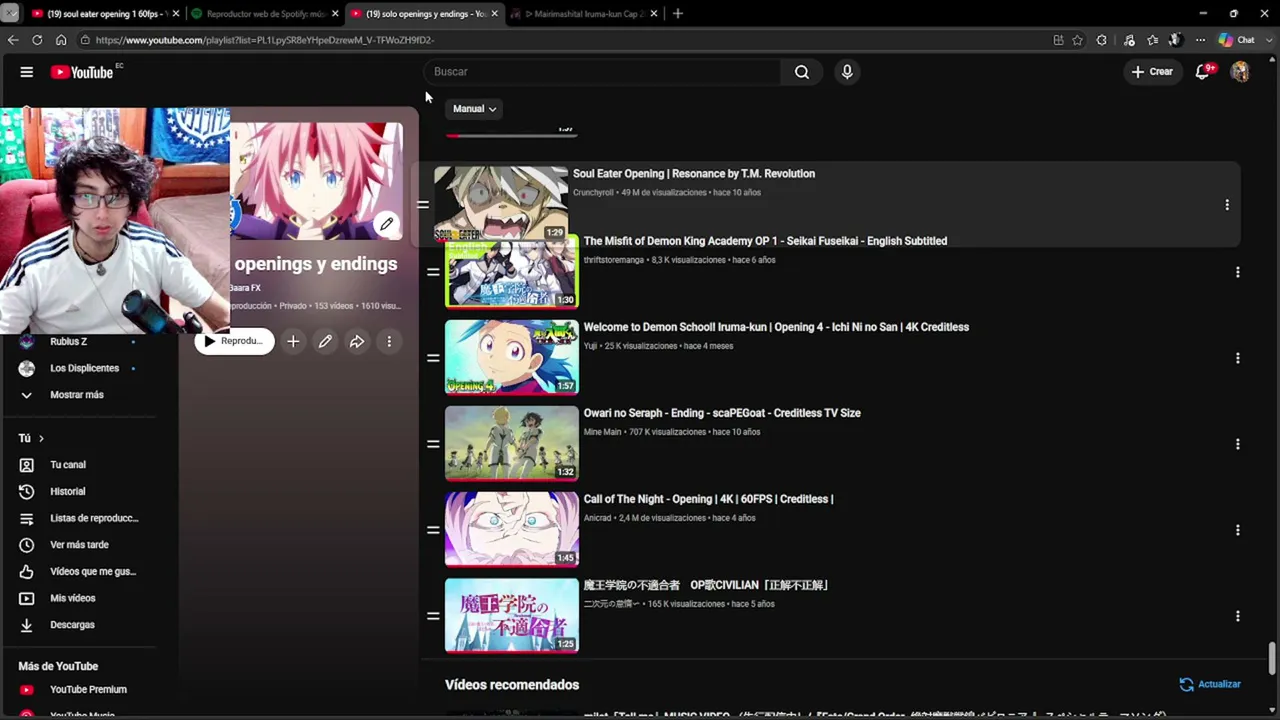Screen dimensions: 1280x720
Task: Open the playlist's more options menu
Action: click(389, 341)
